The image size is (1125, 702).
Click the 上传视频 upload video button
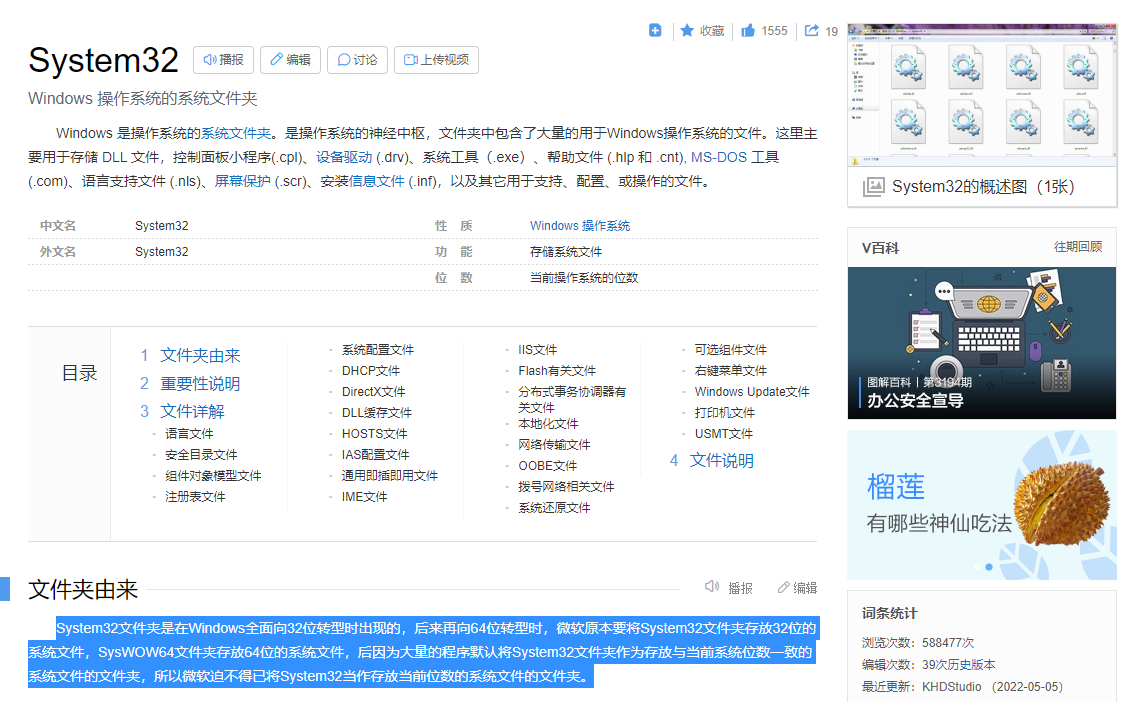point(436,60)
